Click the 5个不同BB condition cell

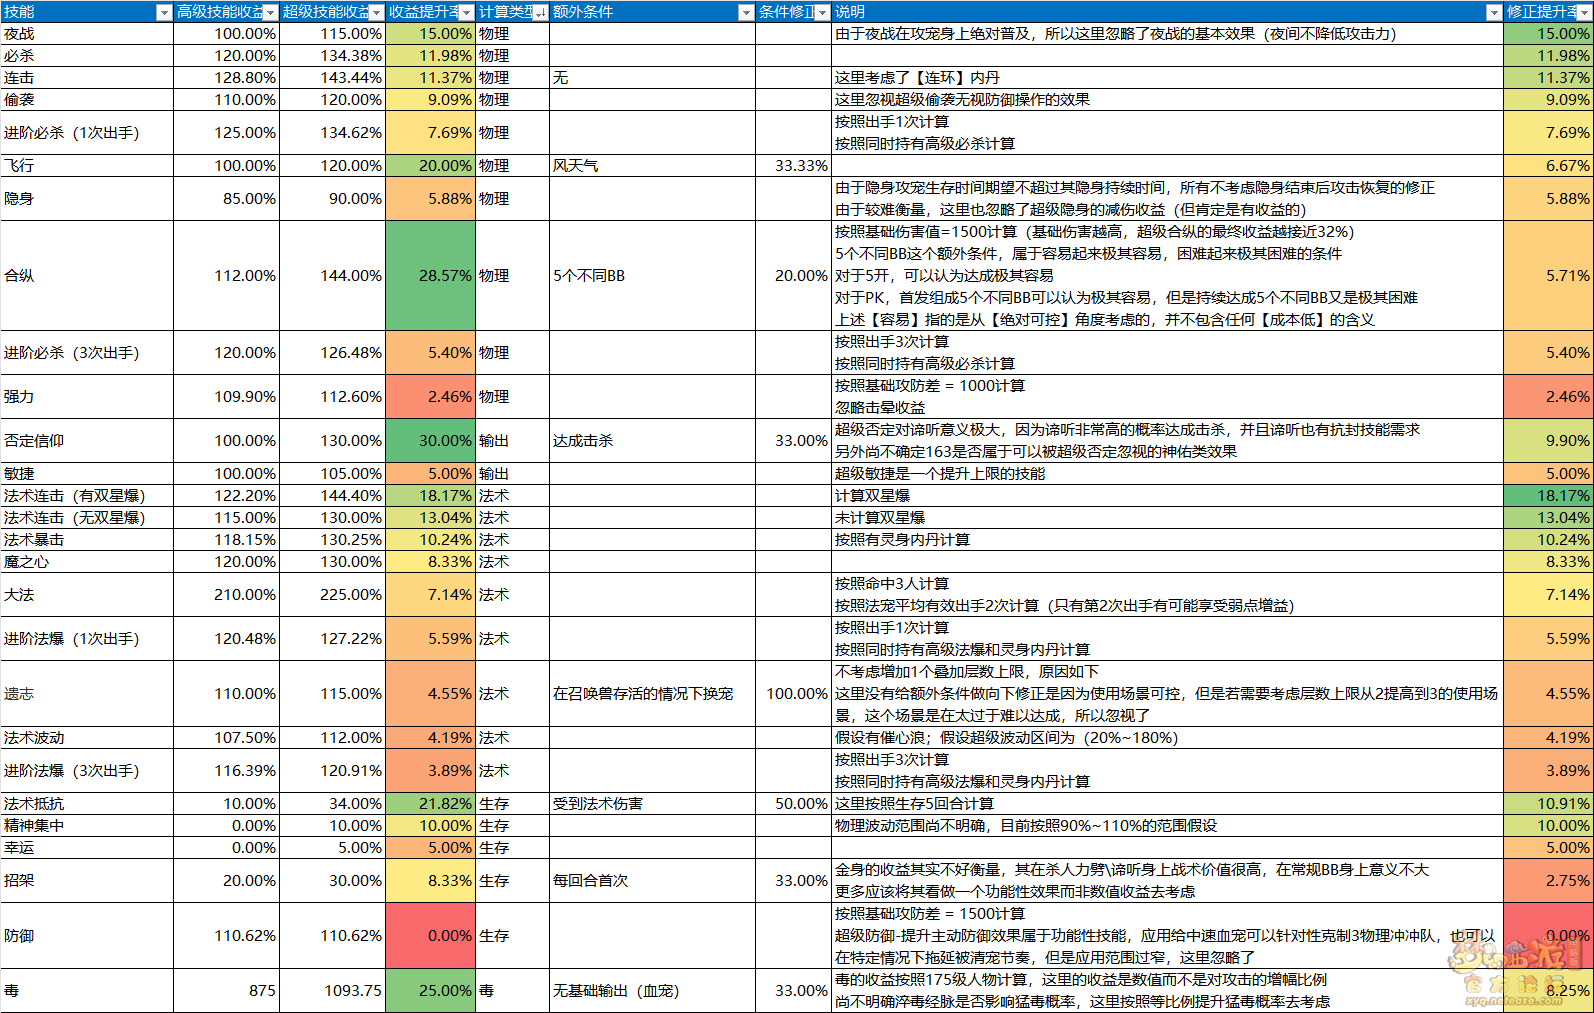point(652,276)
